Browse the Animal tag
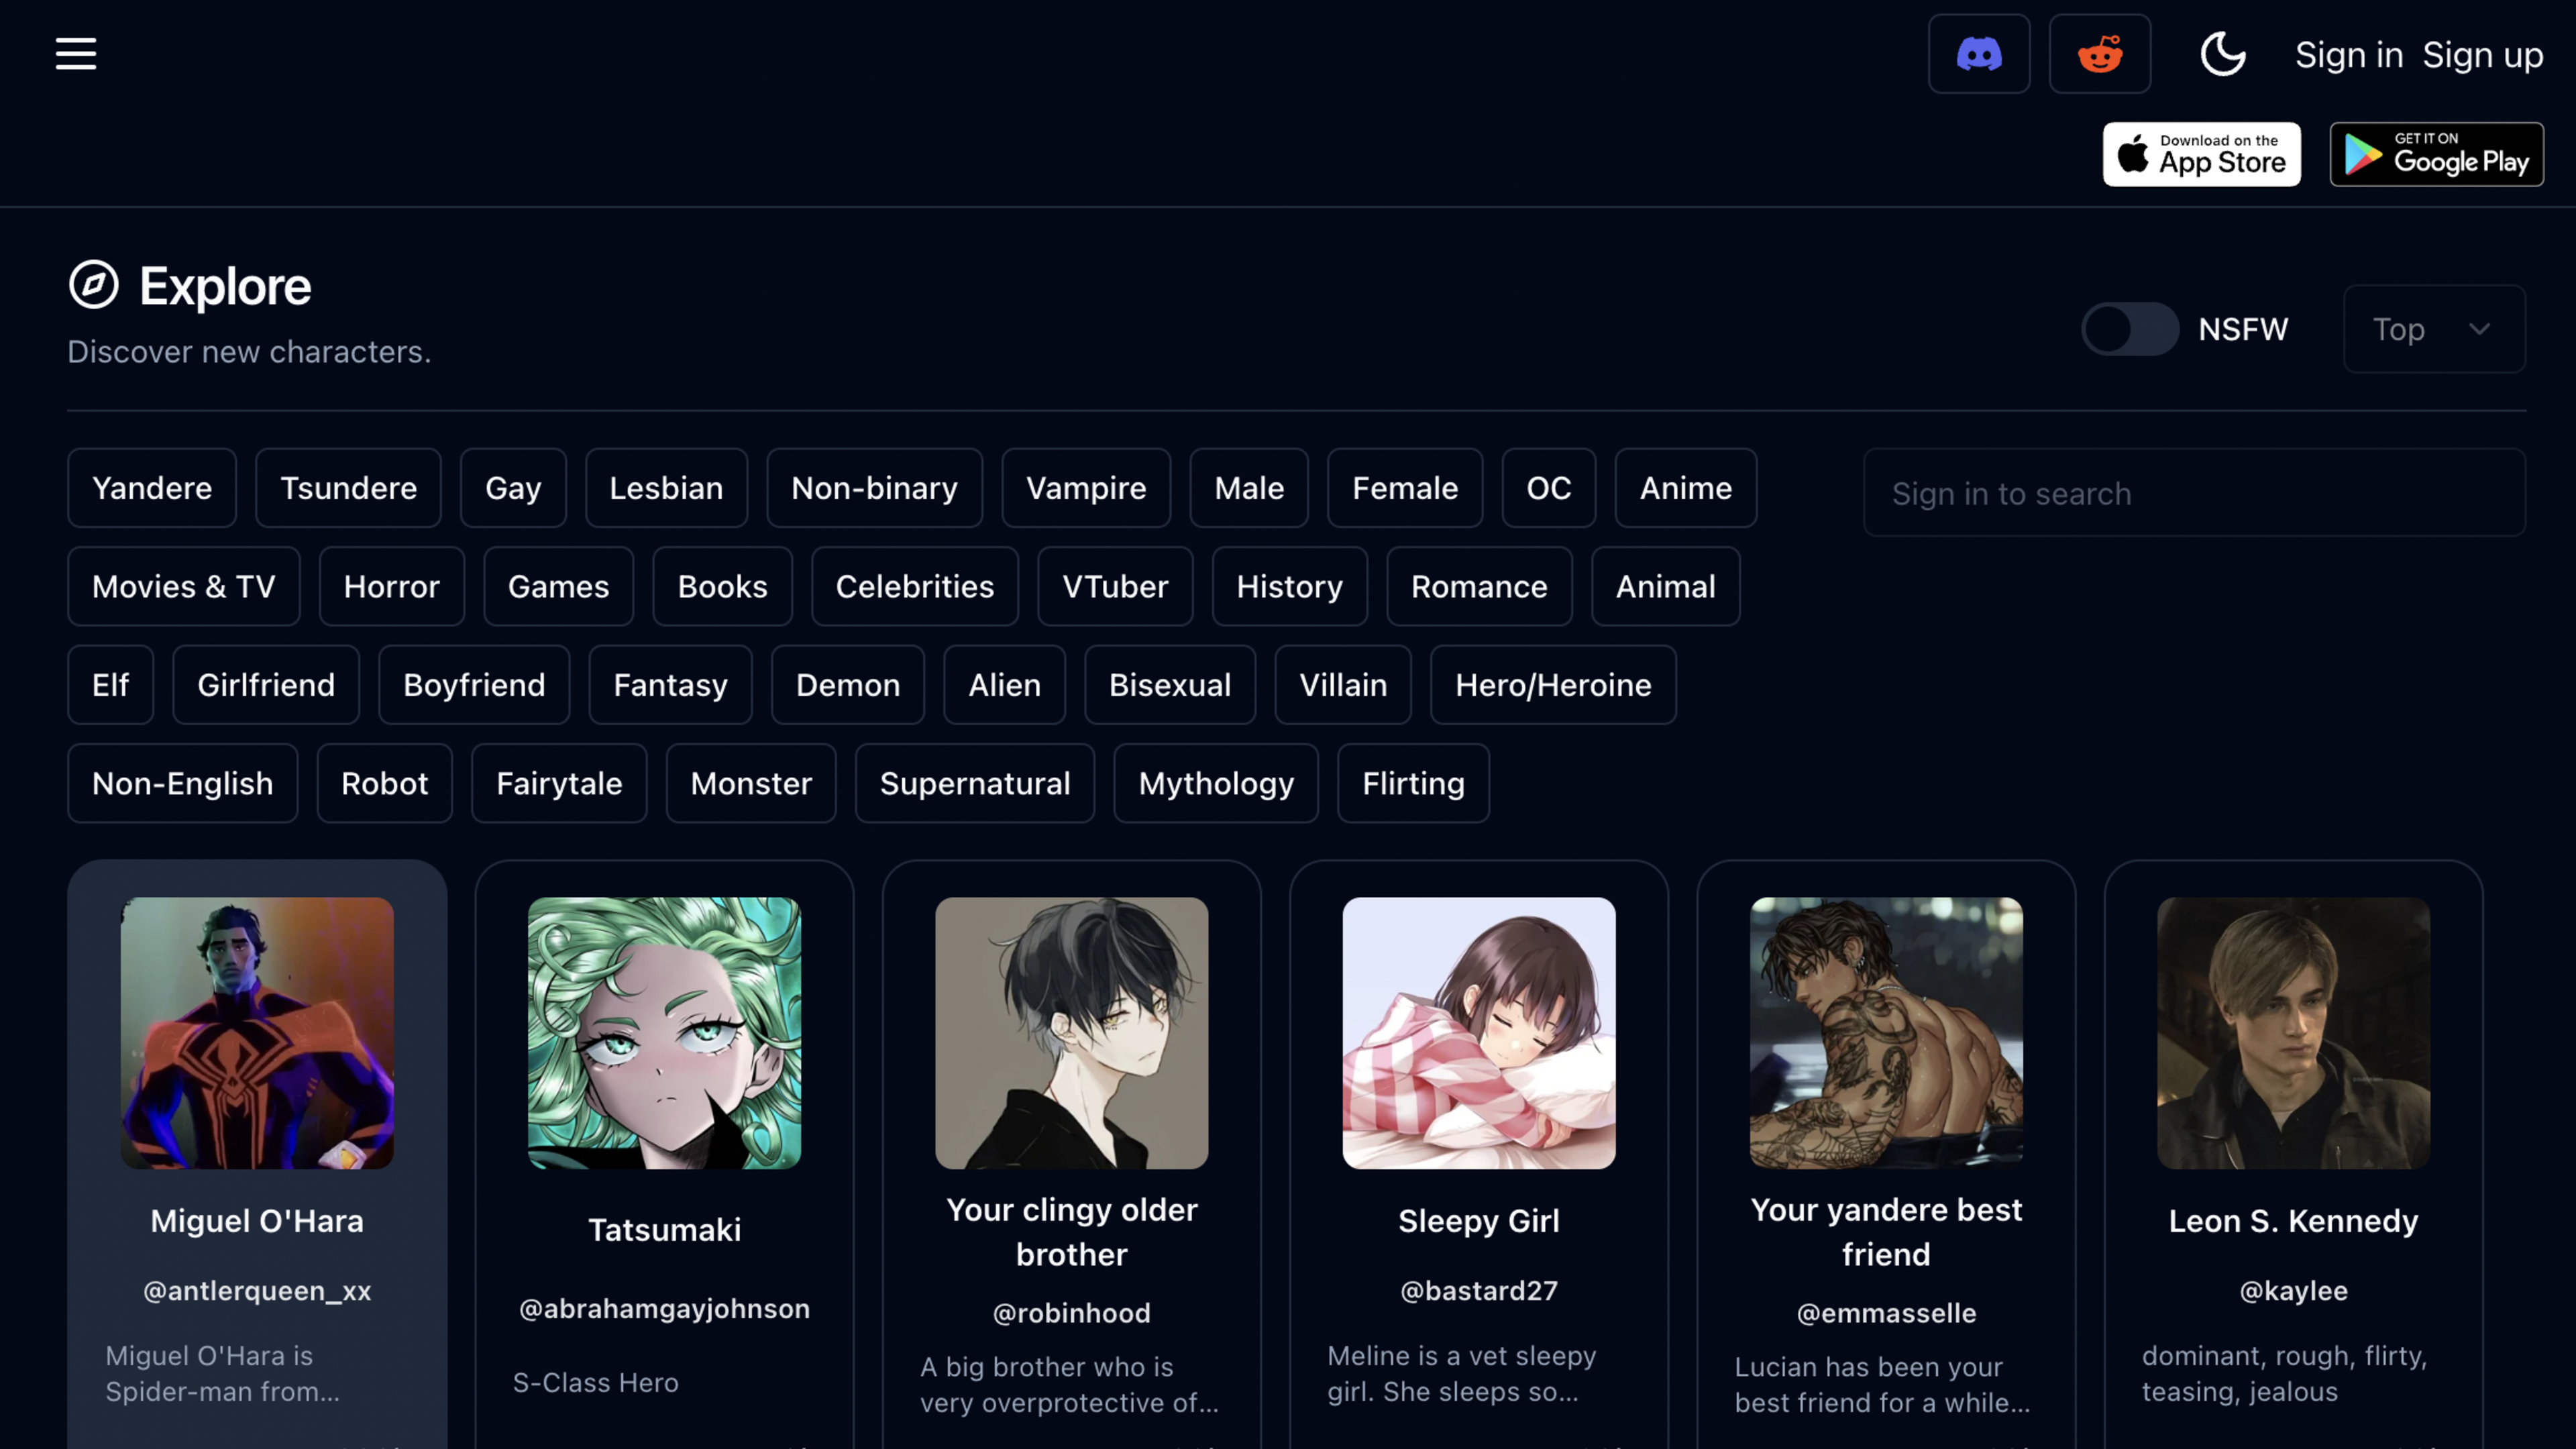2576x1449 pixels. 1666,586
